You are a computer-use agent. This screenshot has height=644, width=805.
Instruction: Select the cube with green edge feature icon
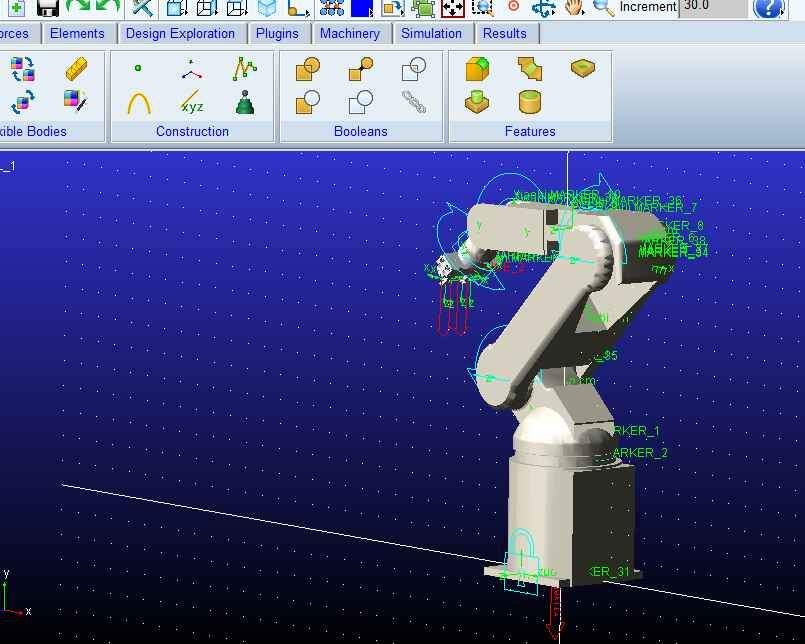[x=477, y=69]
